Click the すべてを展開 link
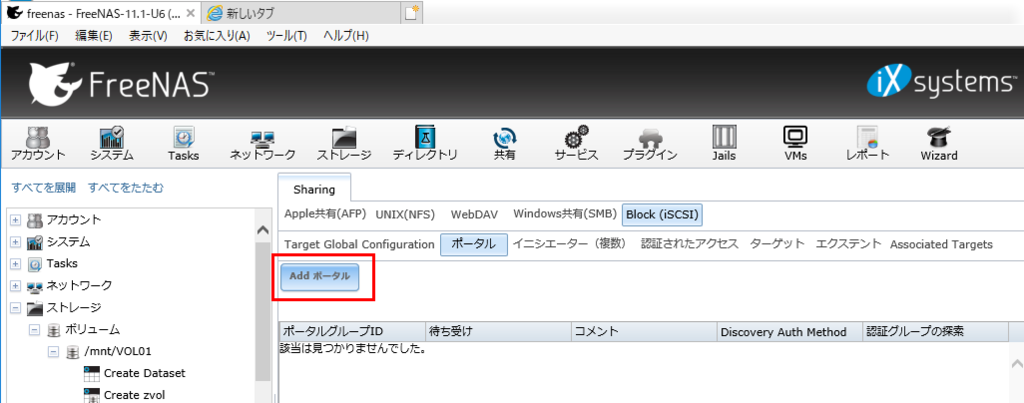The width and height of the screenshot is (1024, 403). pos(44,188)
